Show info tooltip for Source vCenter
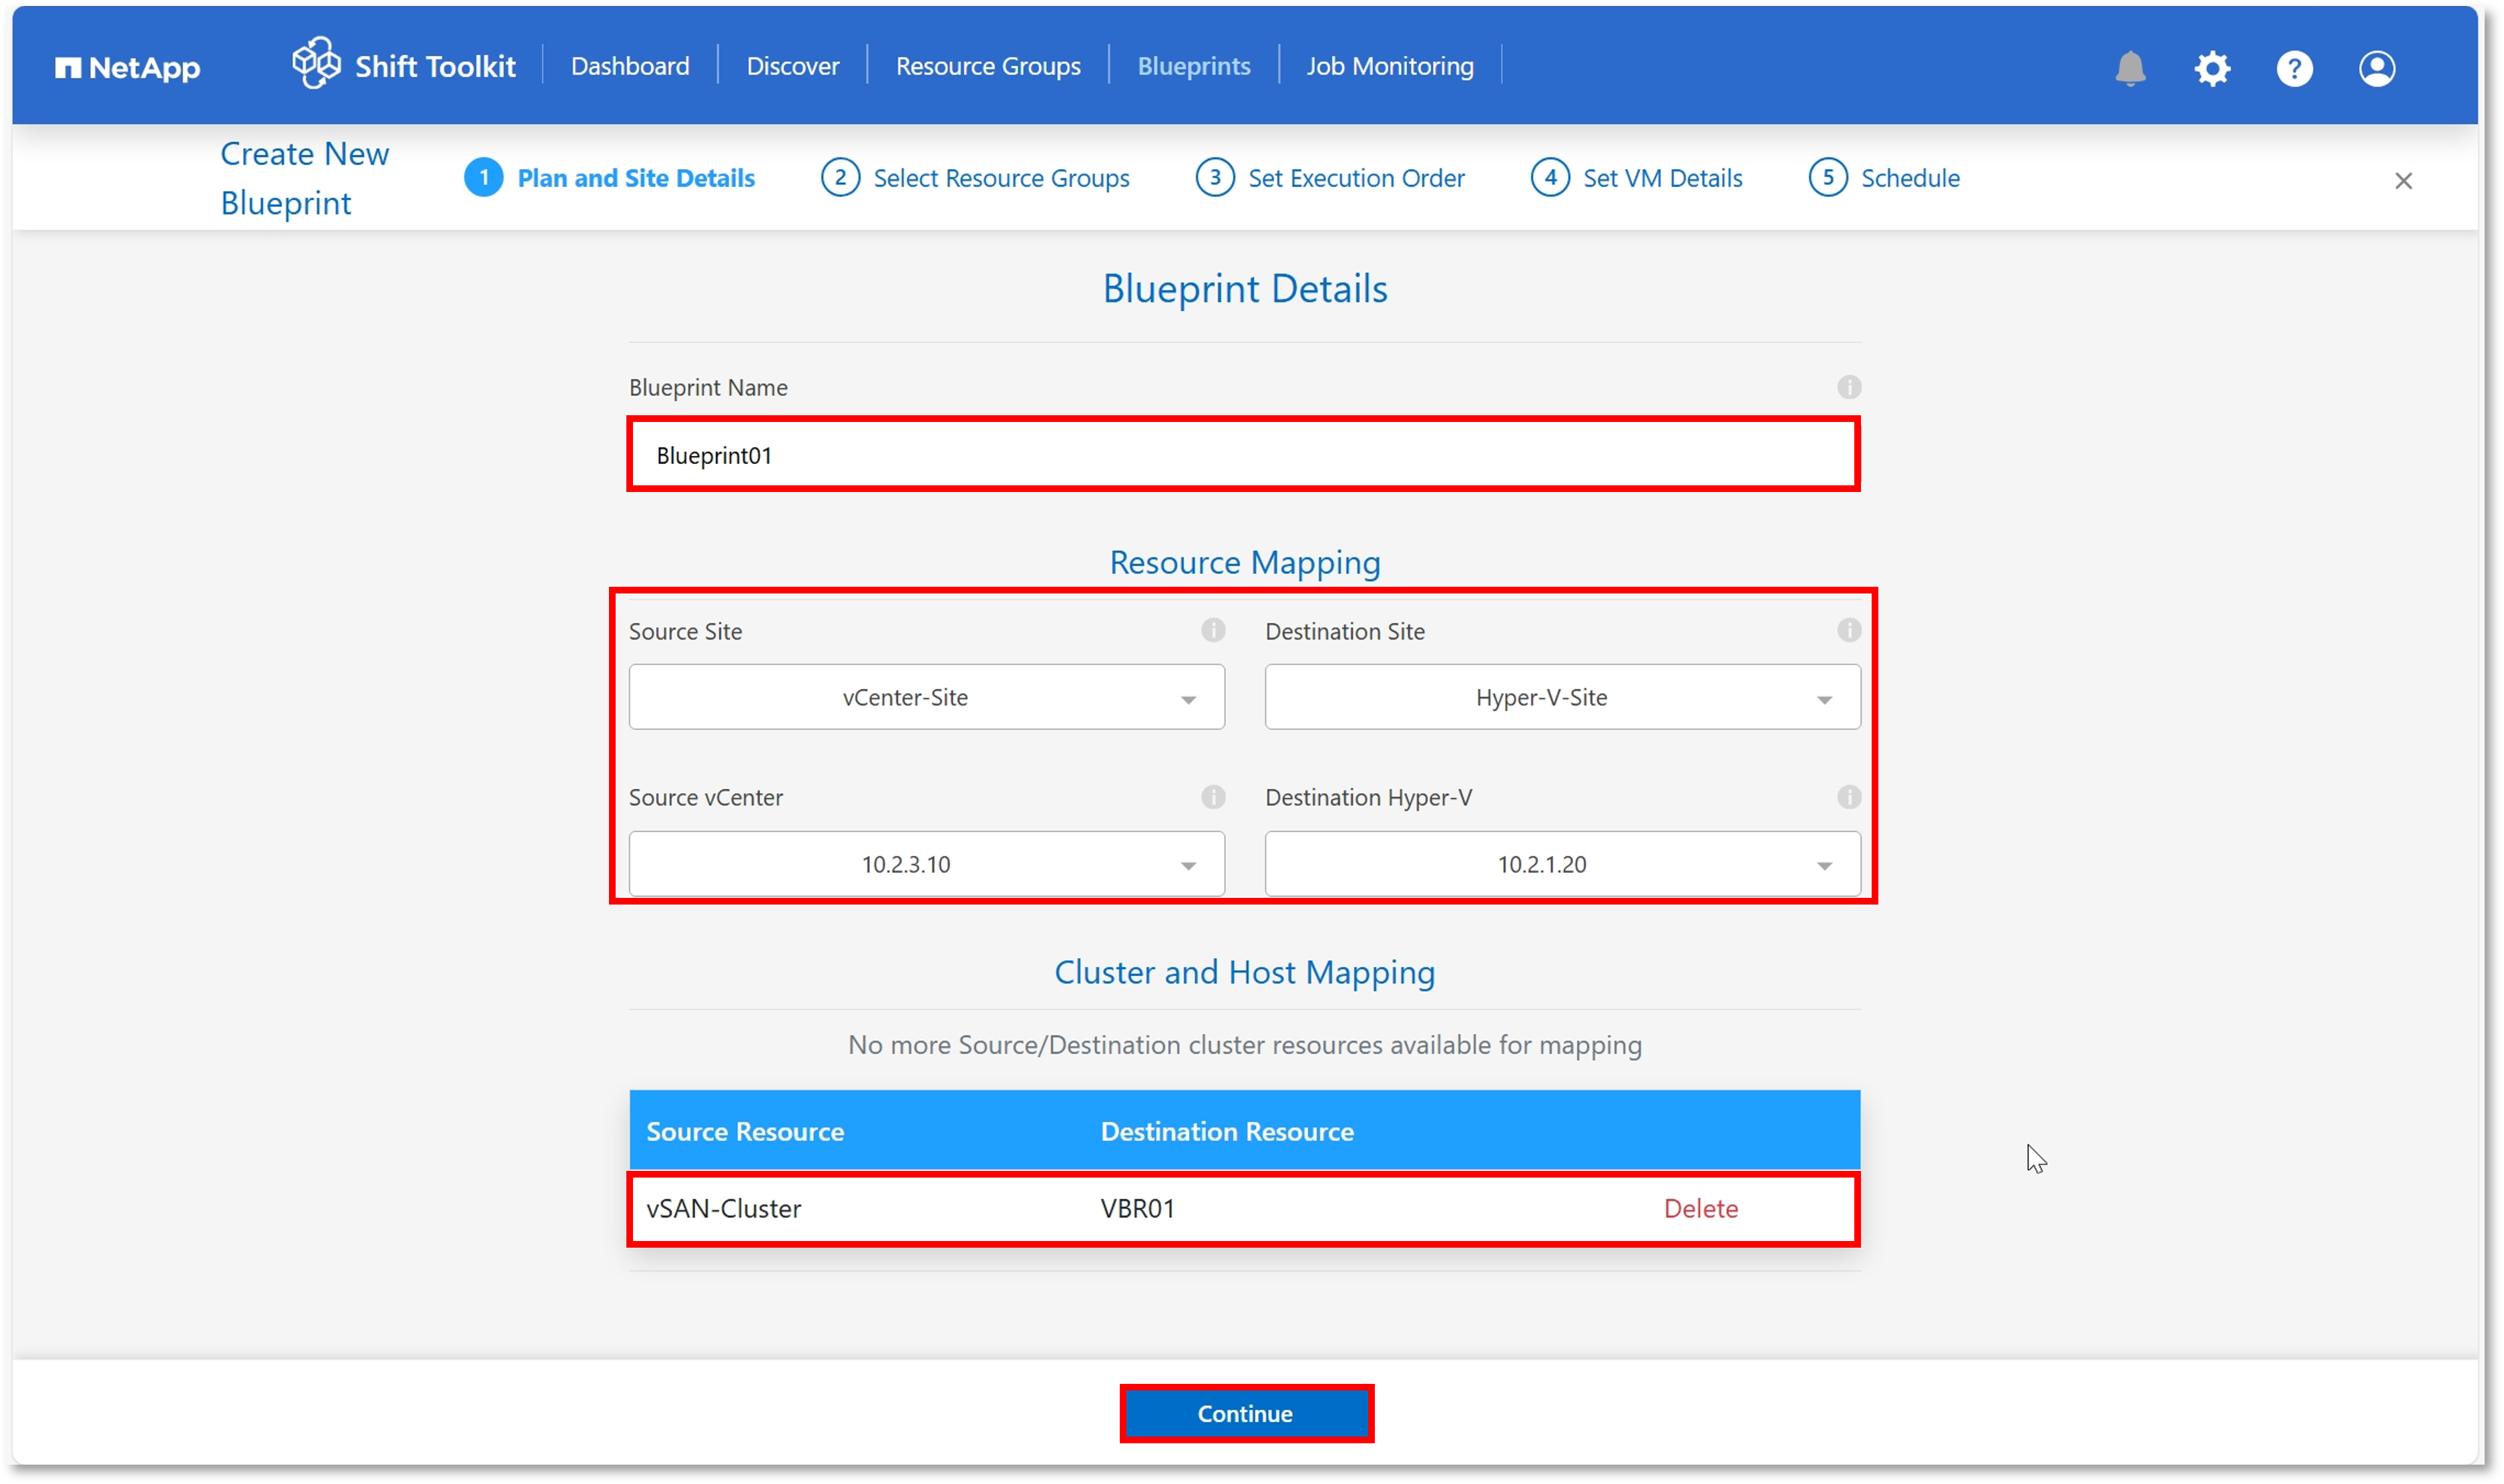The height and width of the screenshot is (1484, 2504). tap(1212, 797)
